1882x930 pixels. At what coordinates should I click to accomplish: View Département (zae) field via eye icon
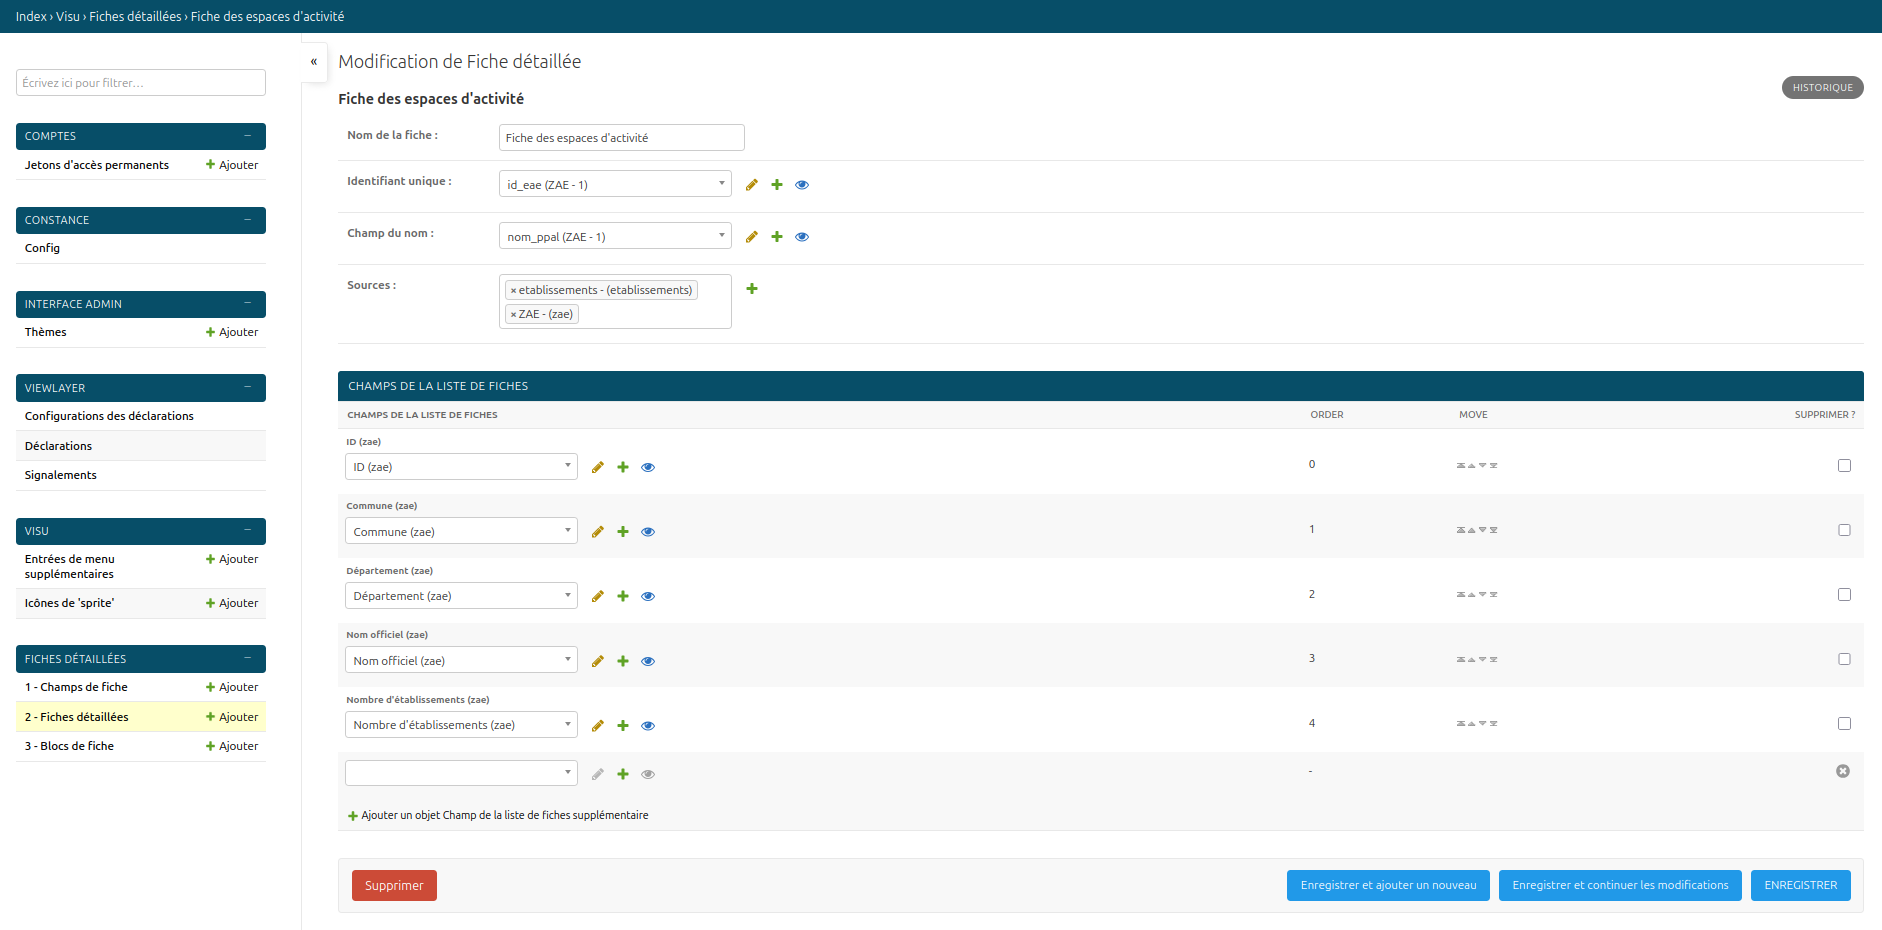[x=648, y=596]
